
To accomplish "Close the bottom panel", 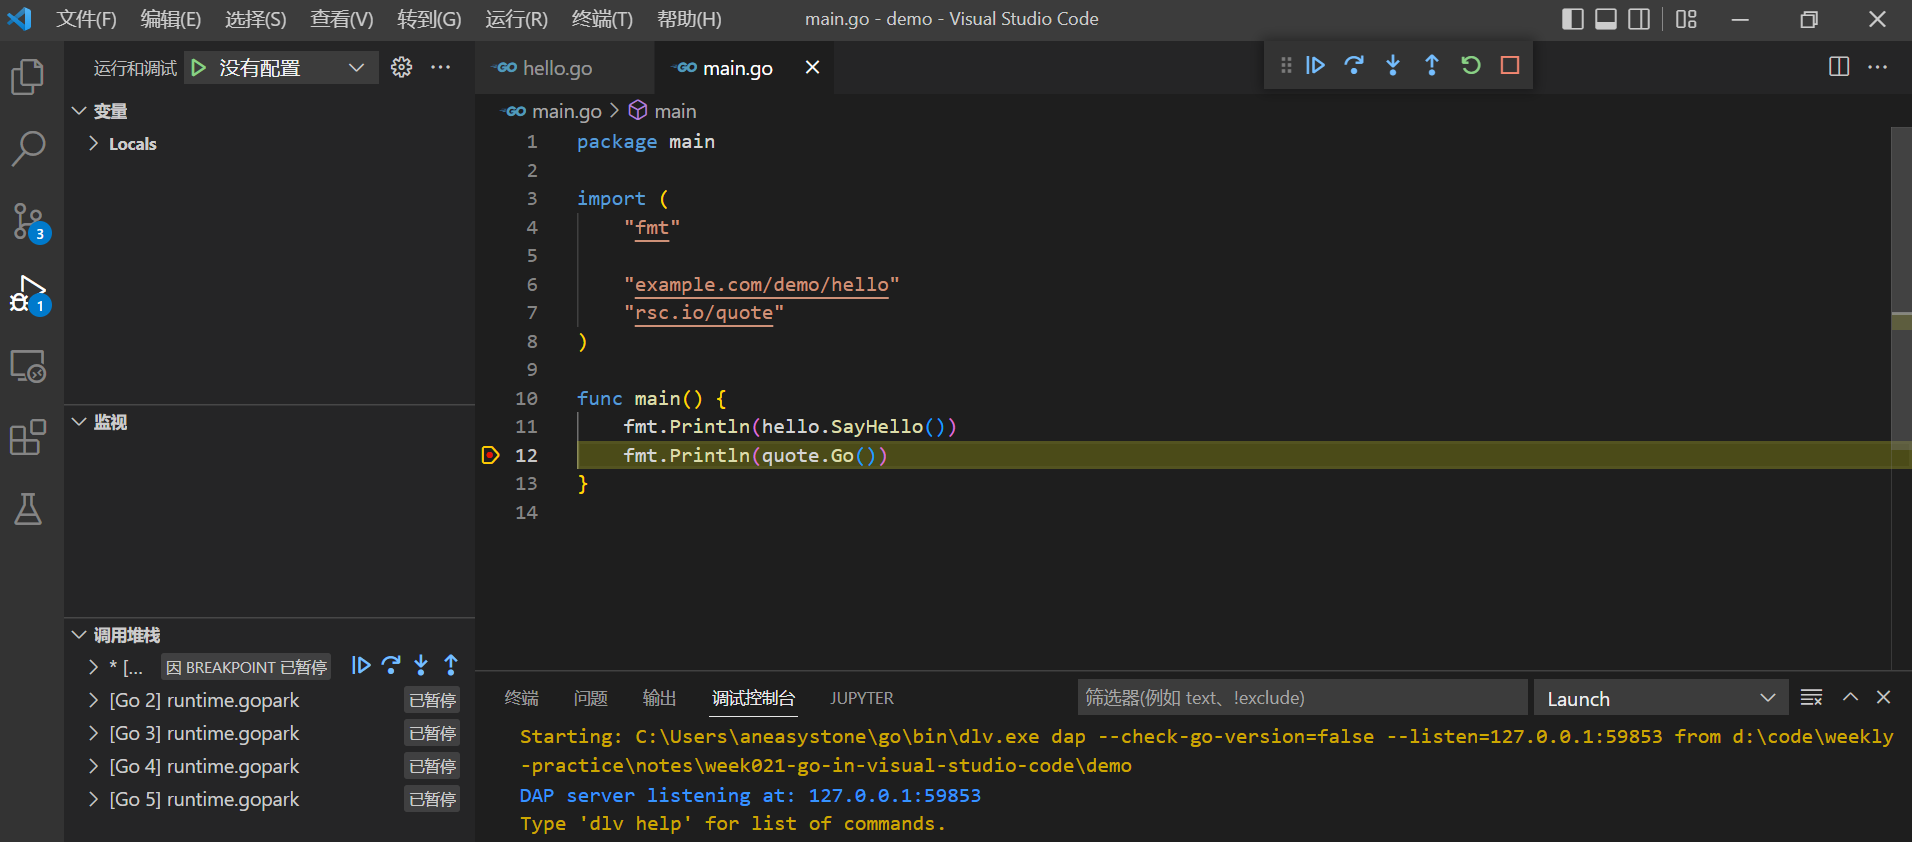I will click(x=1883, y=697).
